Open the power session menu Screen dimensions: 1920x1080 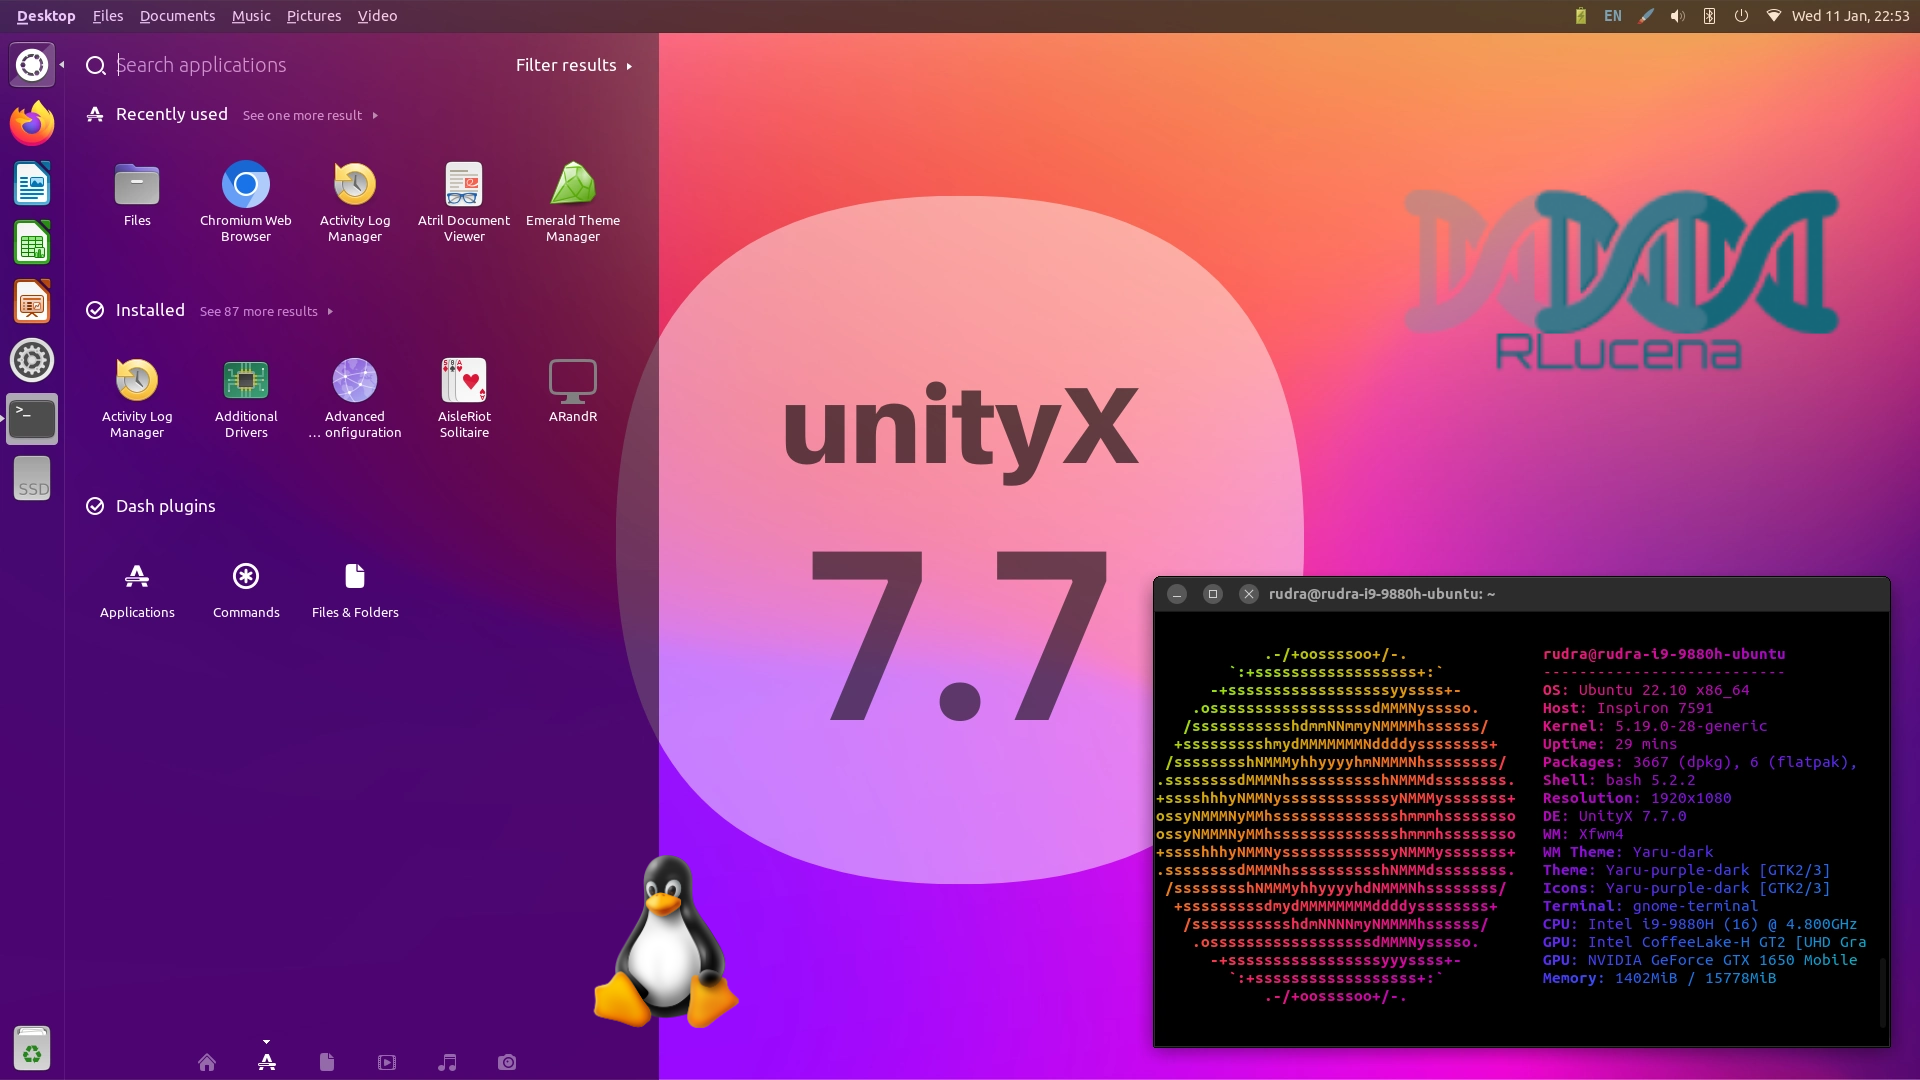pos(1741,16)
